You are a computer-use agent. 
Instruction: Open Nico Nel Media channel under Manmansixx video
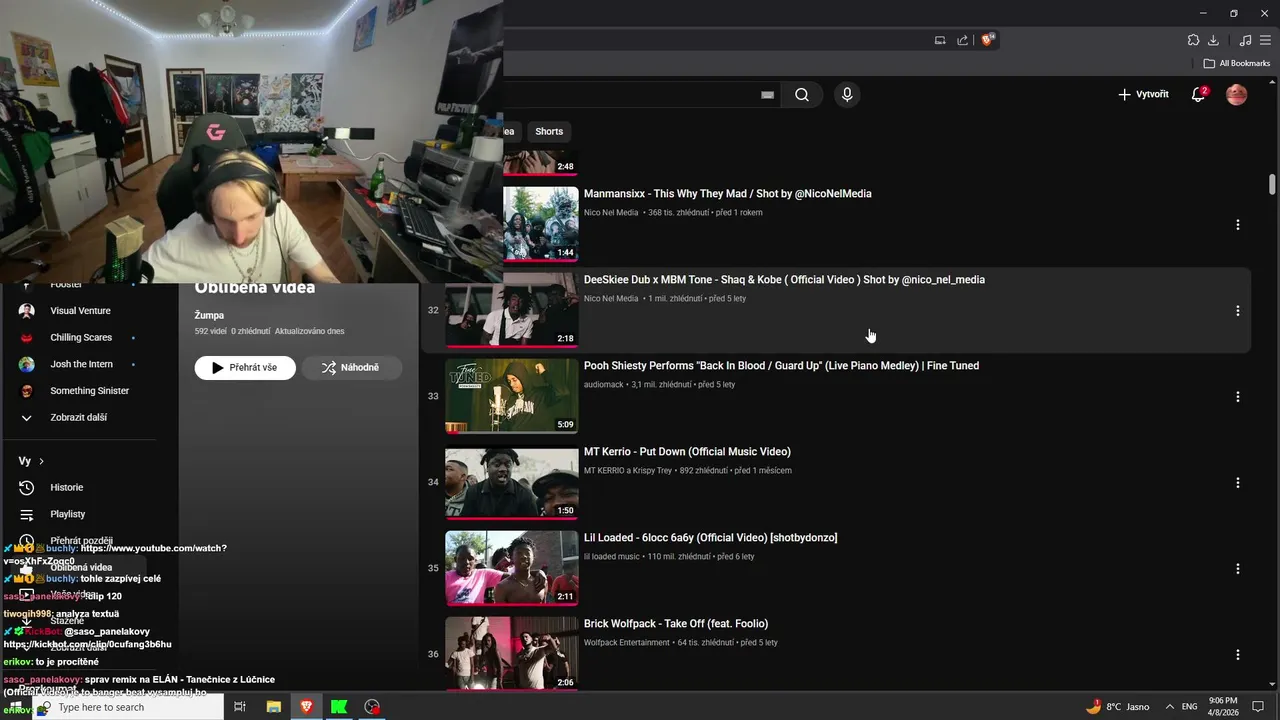point(611,212)
